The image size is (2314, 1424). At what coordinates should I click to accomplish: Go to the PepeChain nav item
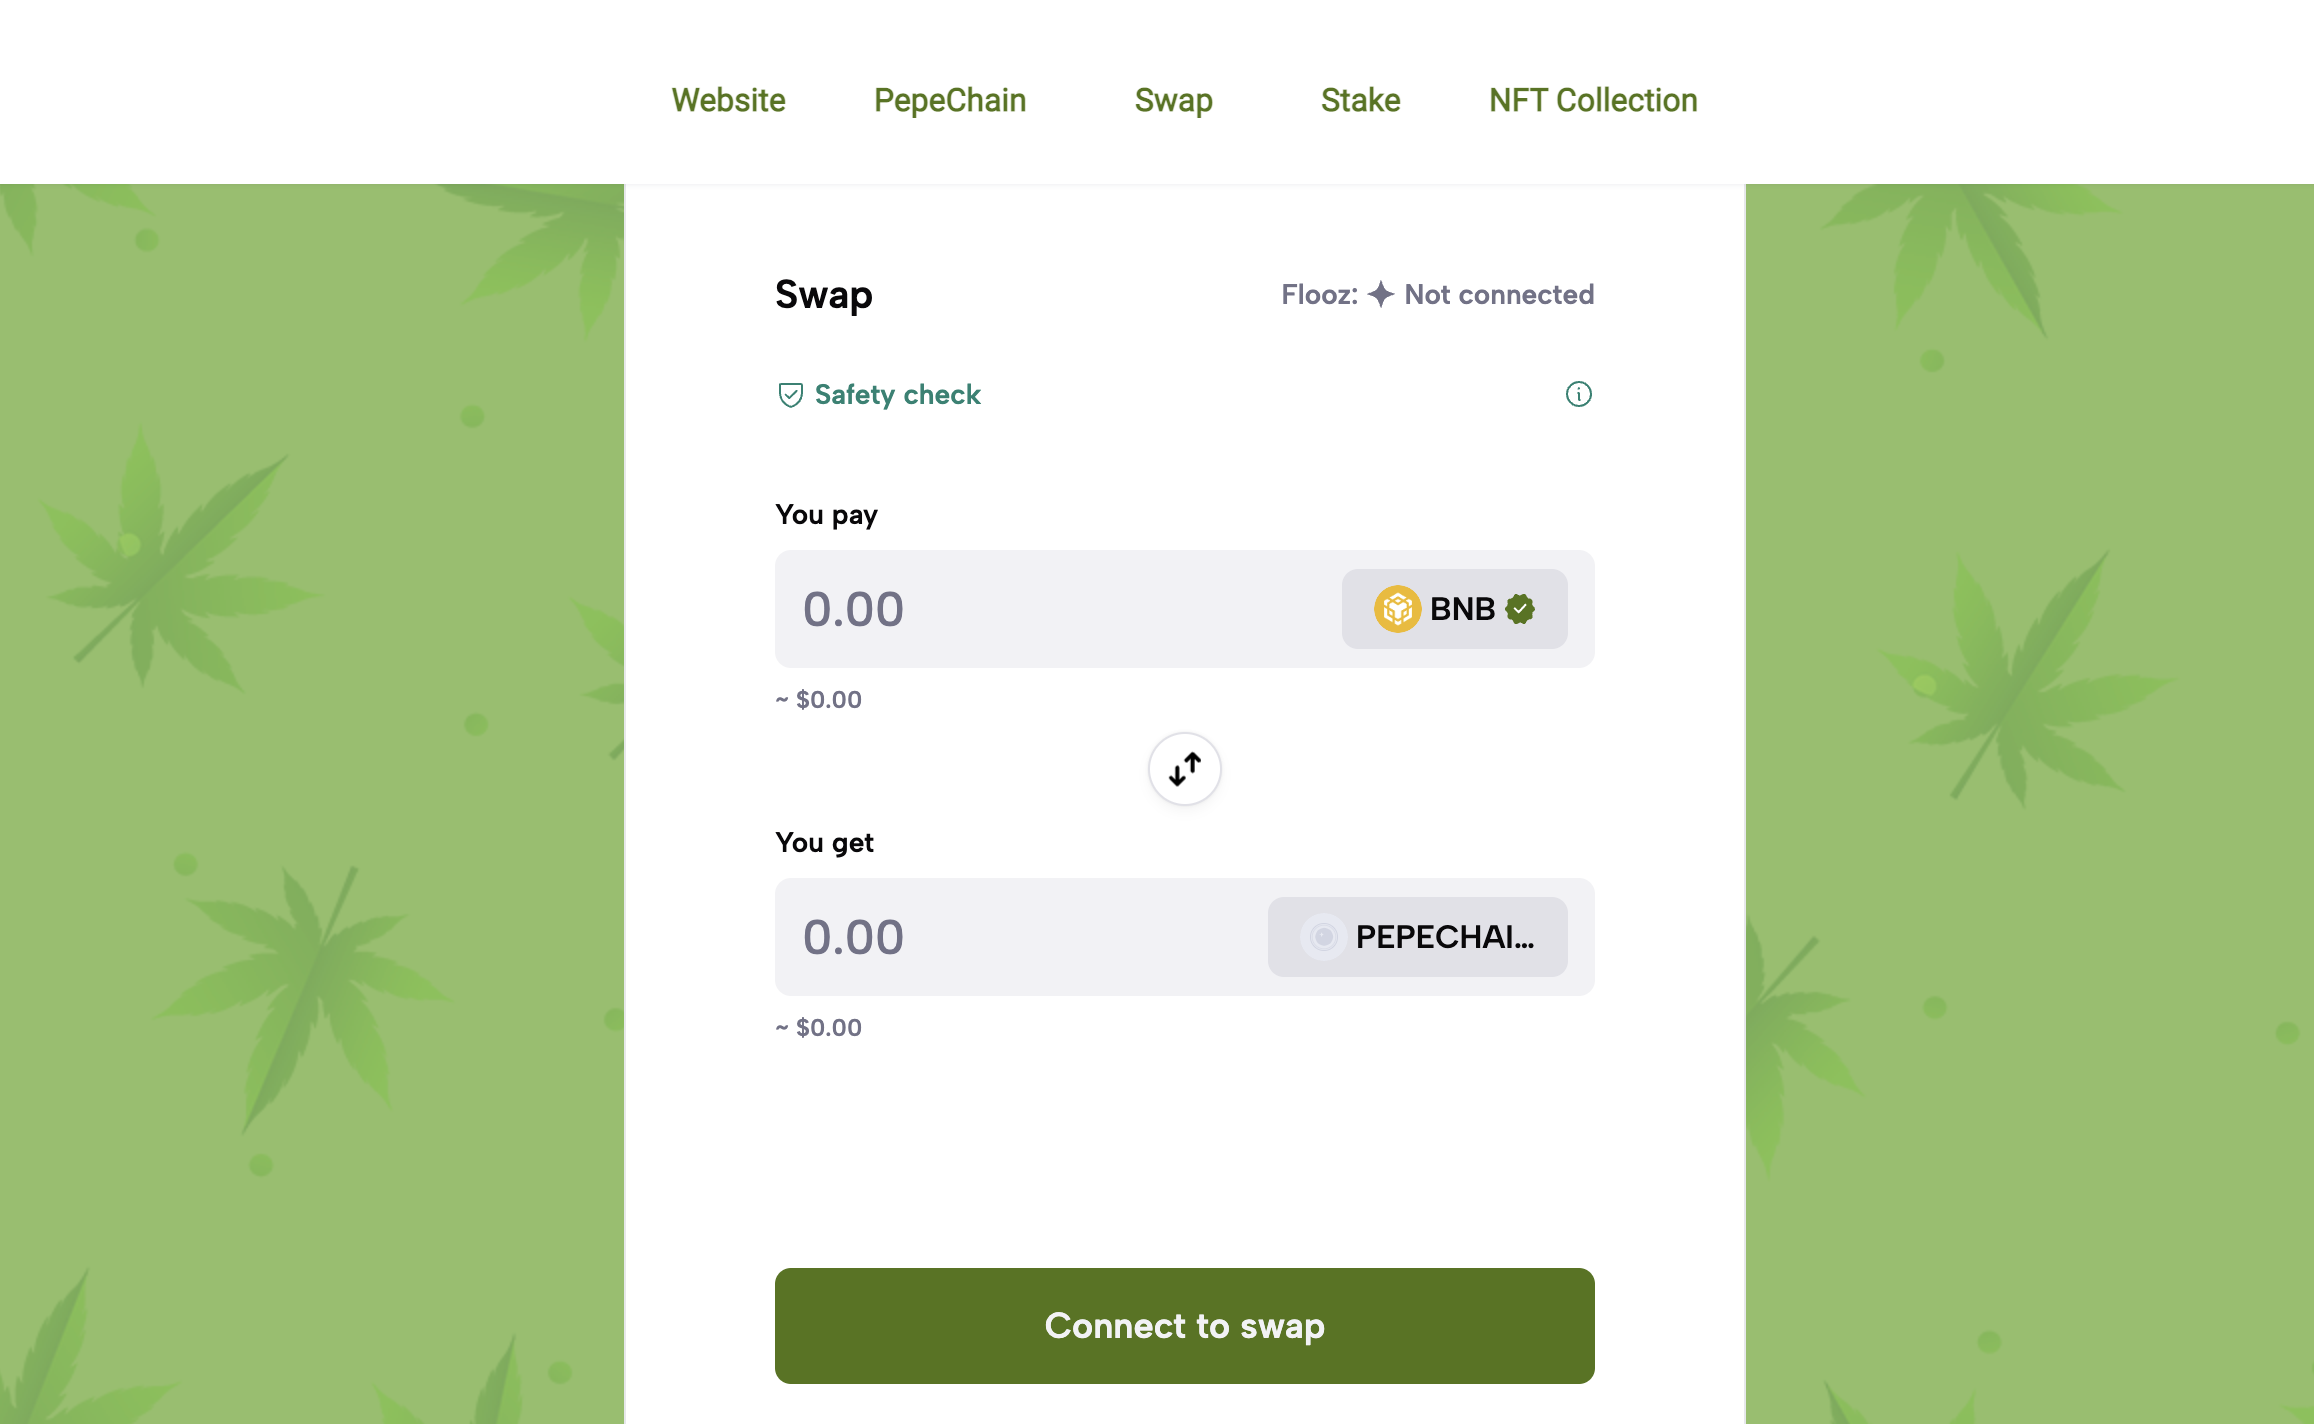950,100
